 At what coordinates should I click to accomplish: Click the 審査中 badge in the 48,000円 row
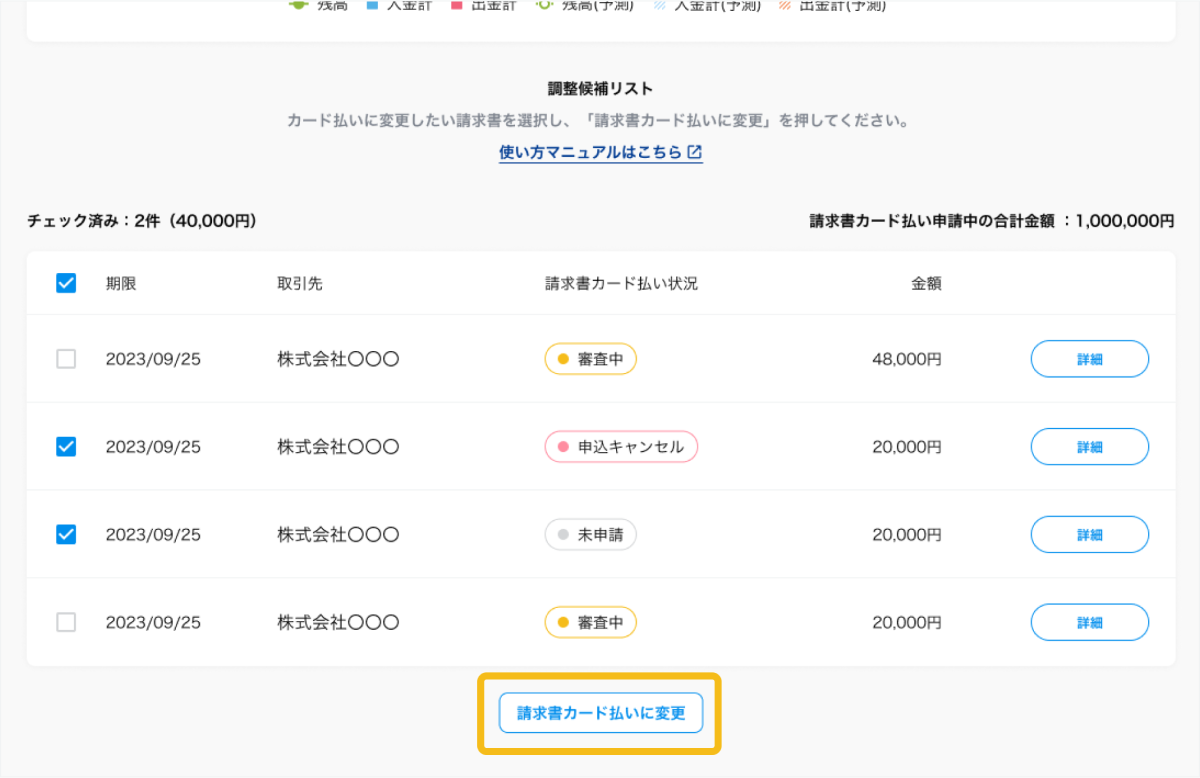click(x=590, y=359)
